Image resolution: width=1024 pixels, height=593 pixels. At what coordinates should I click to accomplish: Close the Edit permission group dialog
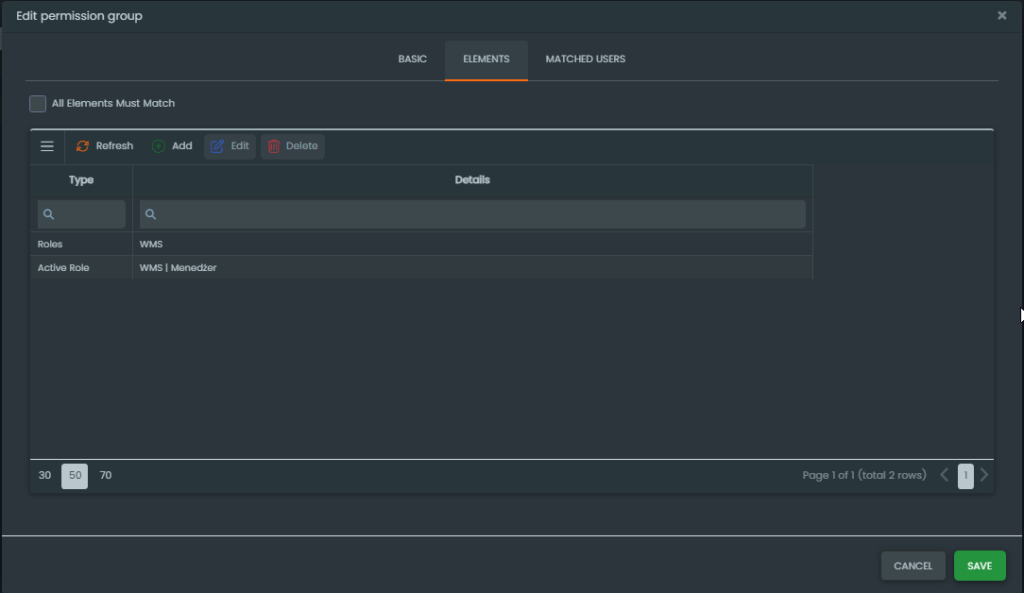click(x=1002, y=16)
